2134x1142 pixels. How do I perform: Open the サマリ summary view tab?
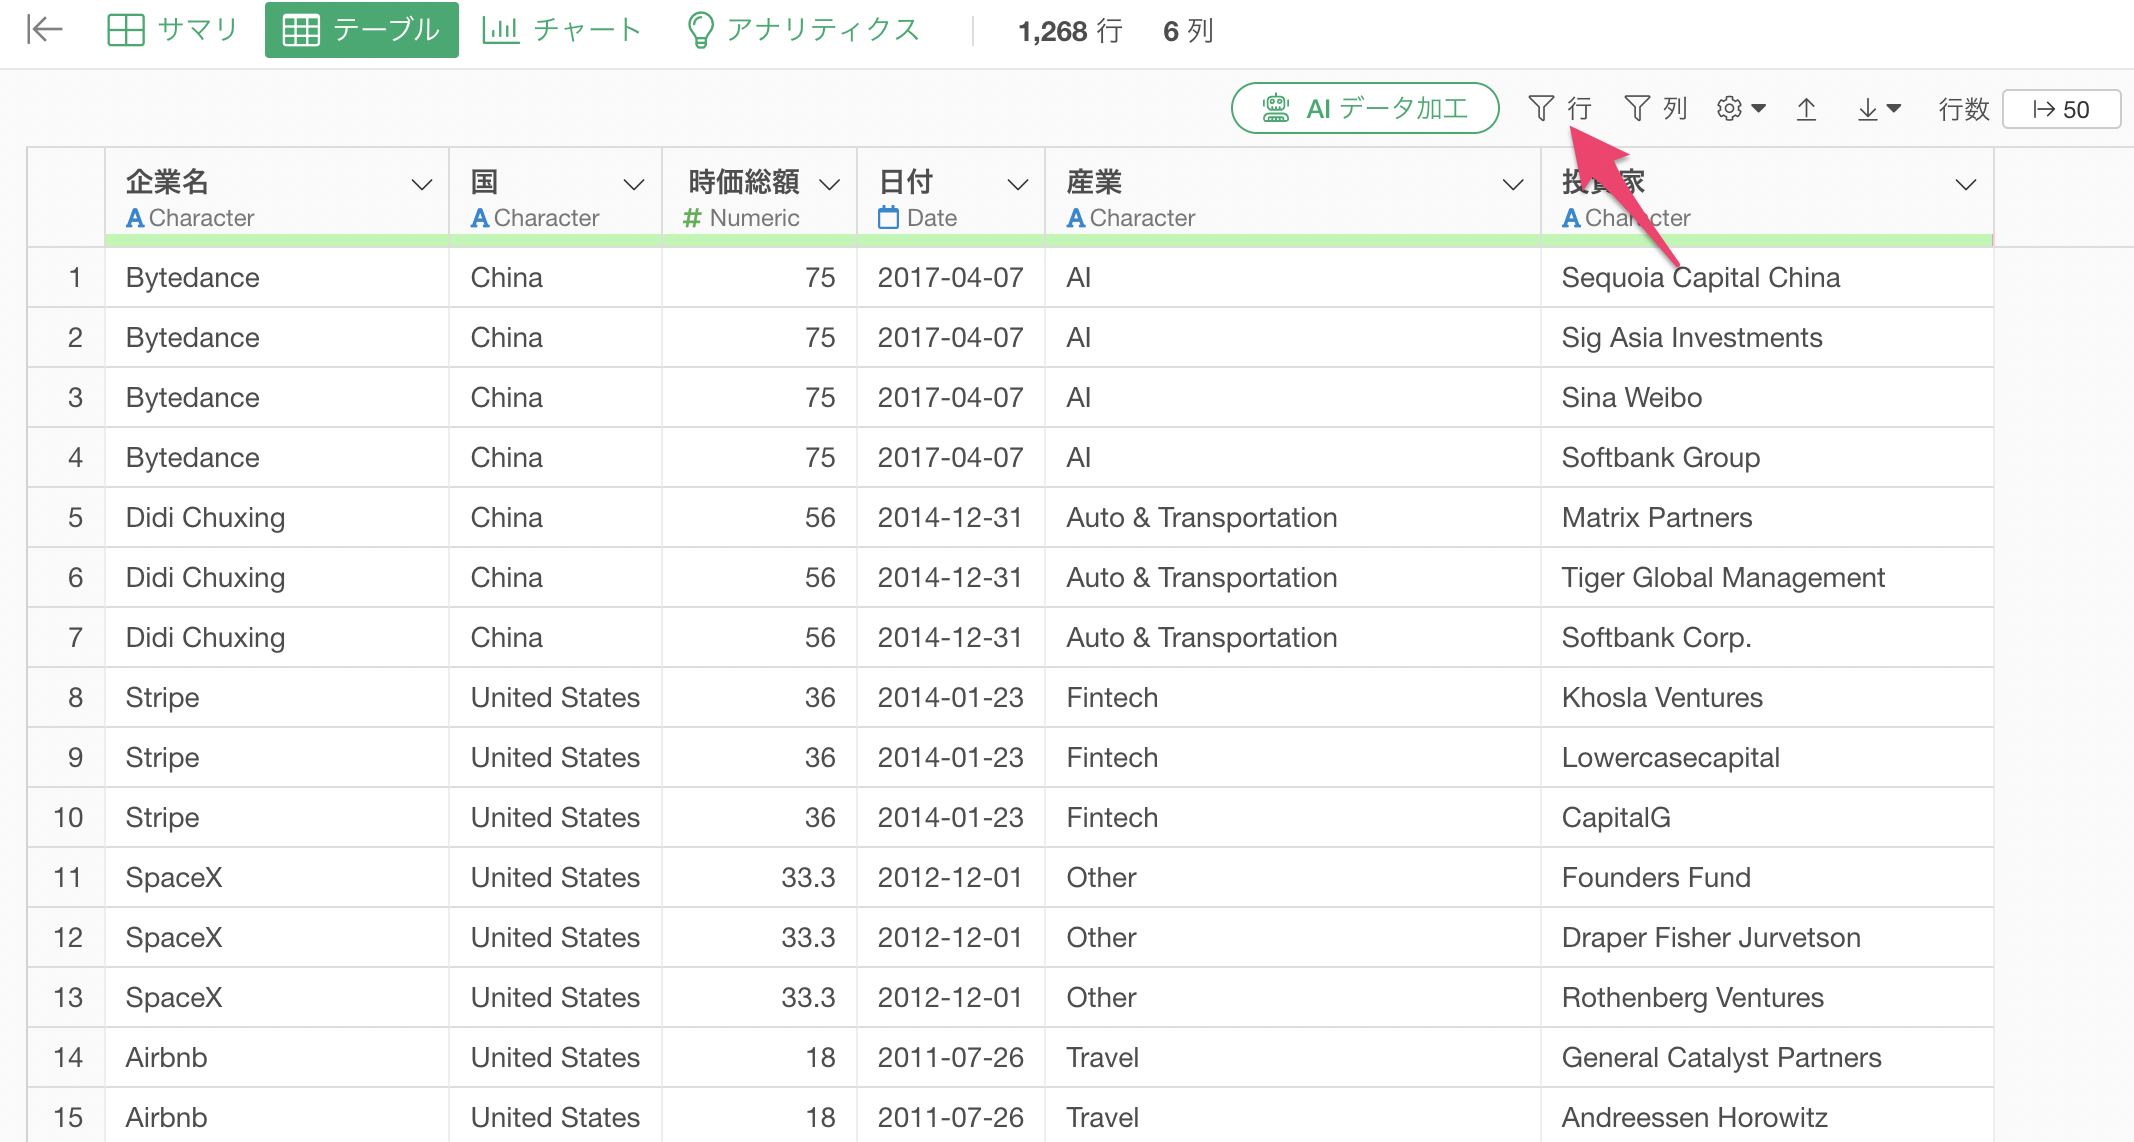coord(173,30)
